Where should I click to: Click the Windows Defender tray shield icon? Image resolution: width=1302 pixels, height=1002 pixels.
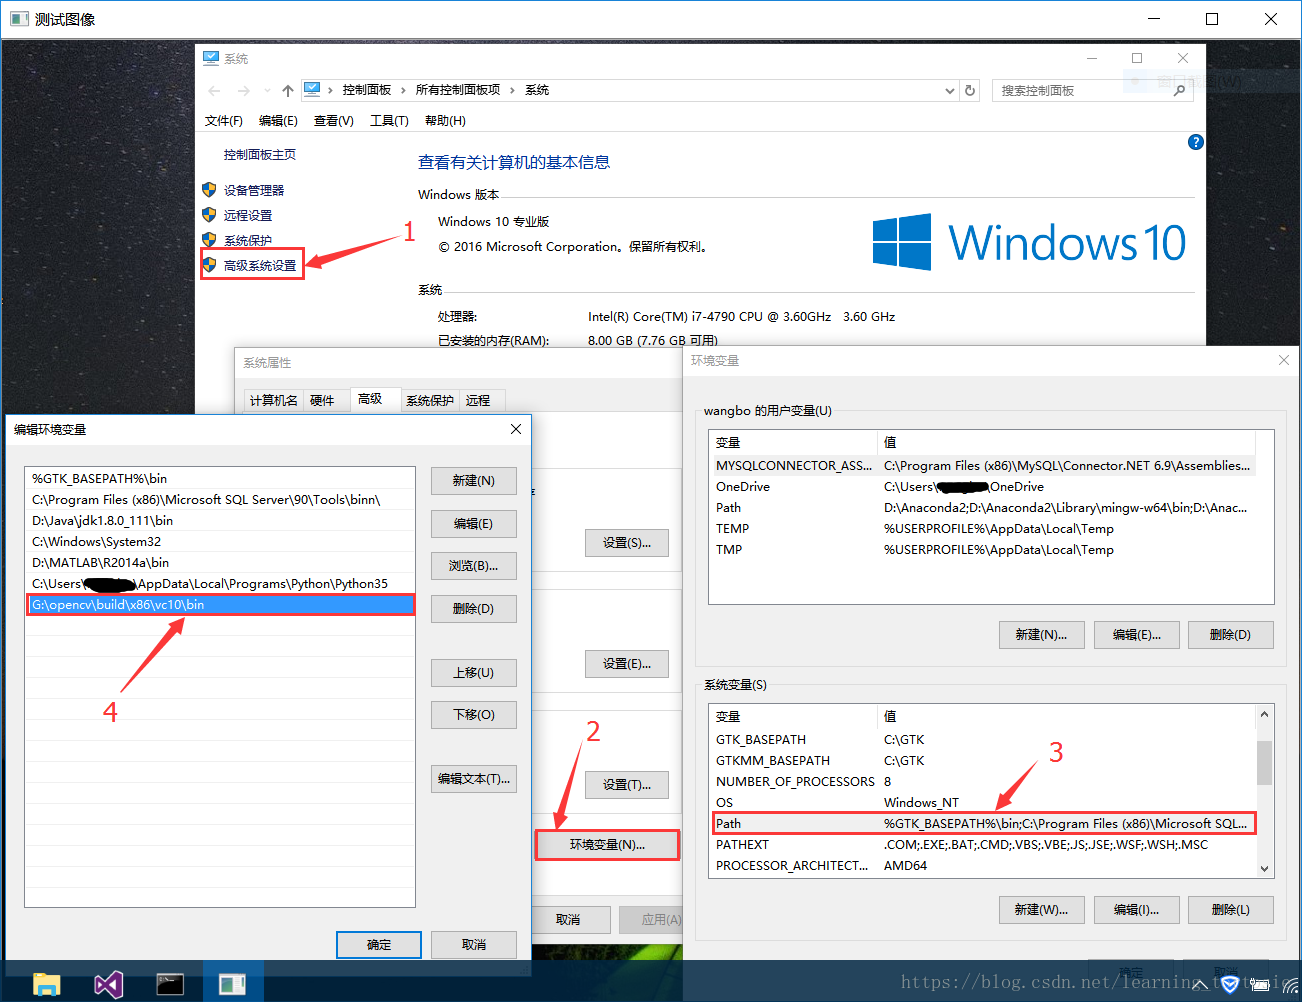1231,984
